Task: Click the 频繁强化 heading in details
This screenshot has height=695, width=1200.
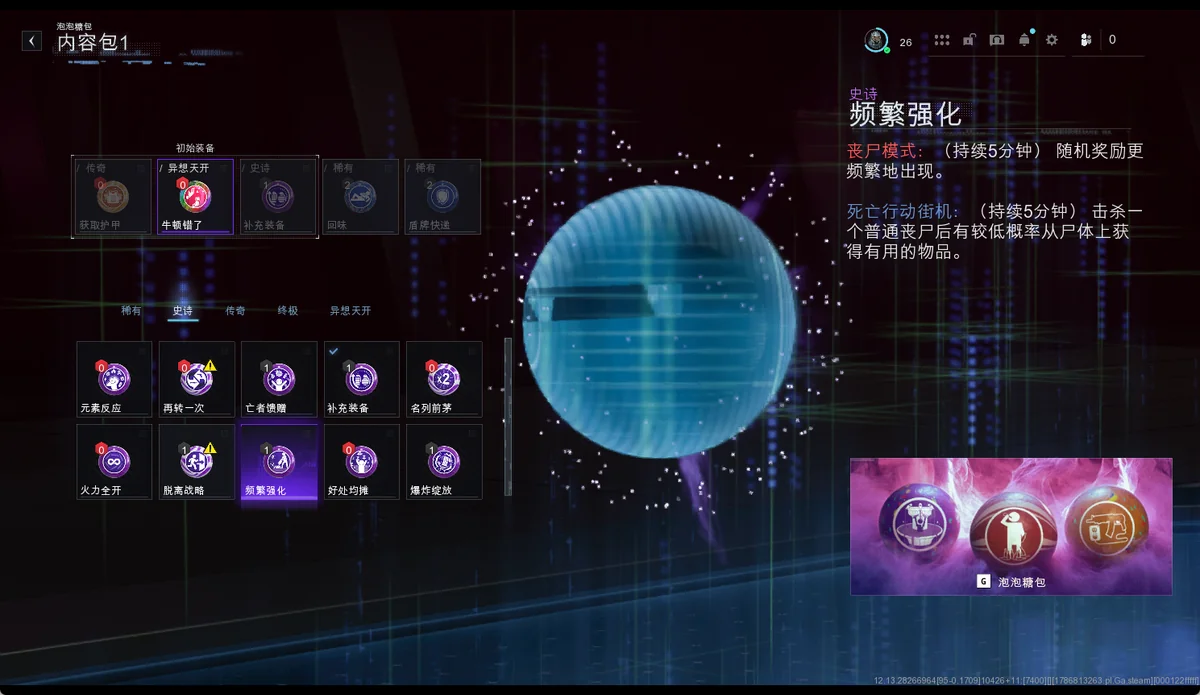Action: pyautogui.click(x=905, y=113)
